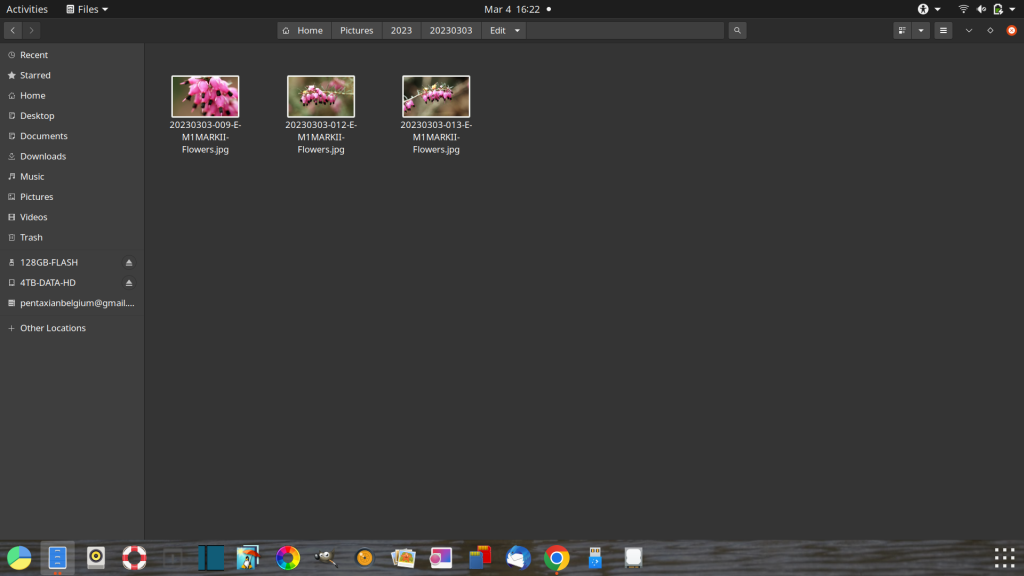This screenshot has height=576, width=1024.
Task: Click the battery charging icon
Action: (998, 9)
